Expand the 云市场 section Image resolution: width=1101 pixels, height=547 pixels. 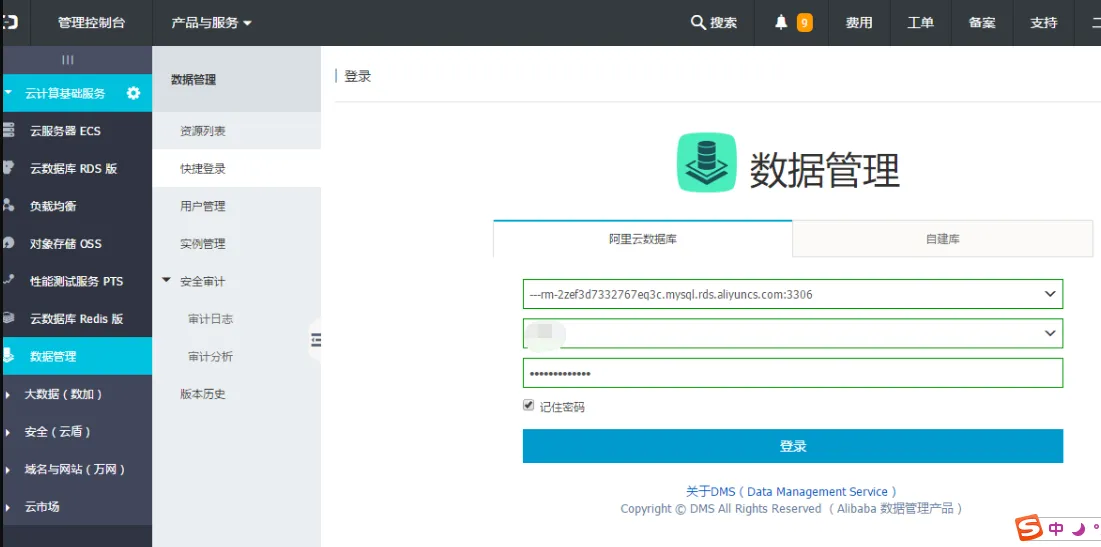coord(8,507)
